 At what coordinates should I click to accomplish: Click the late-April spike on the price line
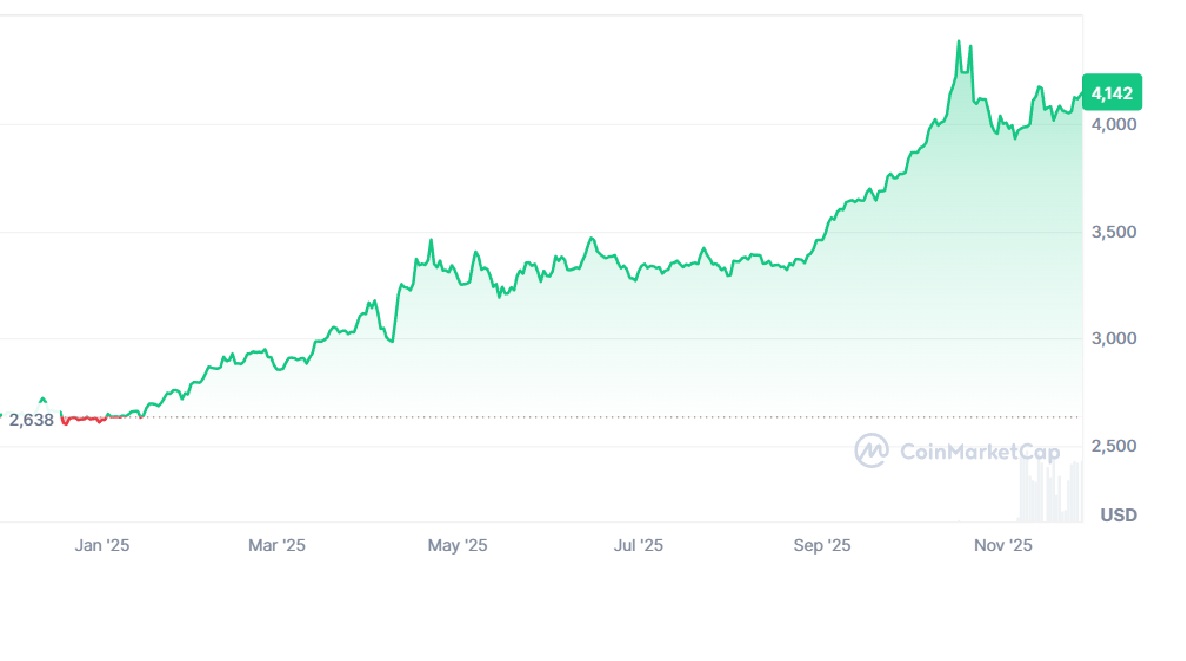(x=430, y=241)
